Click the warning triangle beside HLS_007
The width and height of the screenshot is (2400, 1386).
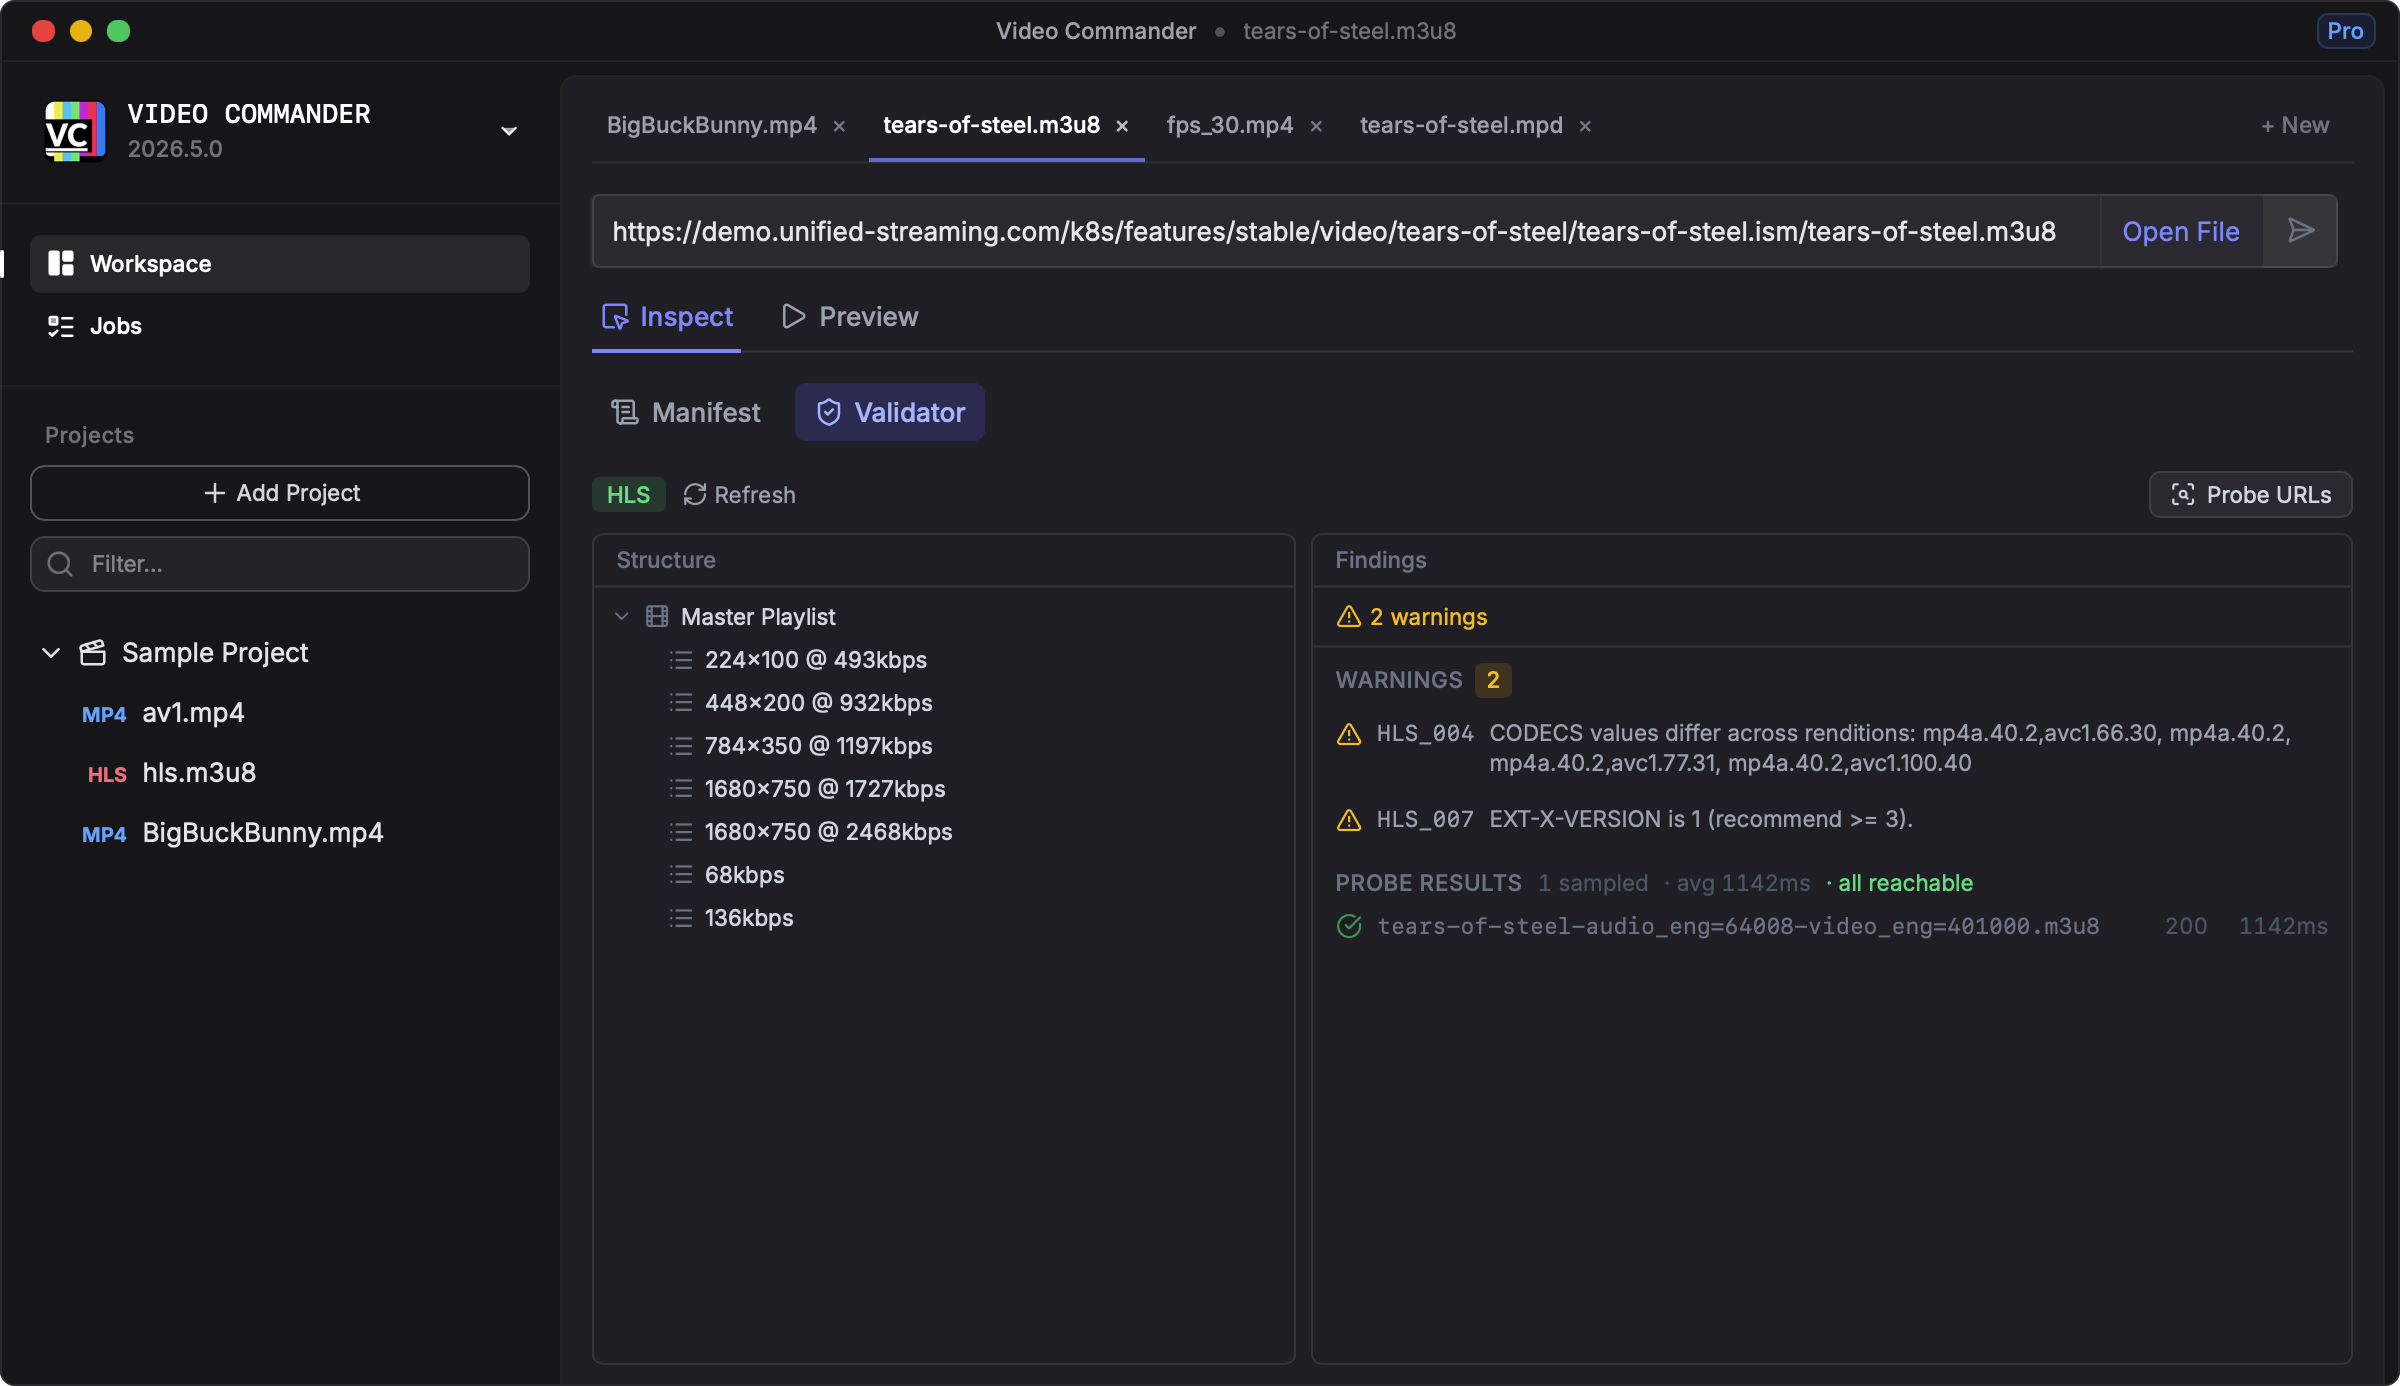click(x=1348, y=819)
